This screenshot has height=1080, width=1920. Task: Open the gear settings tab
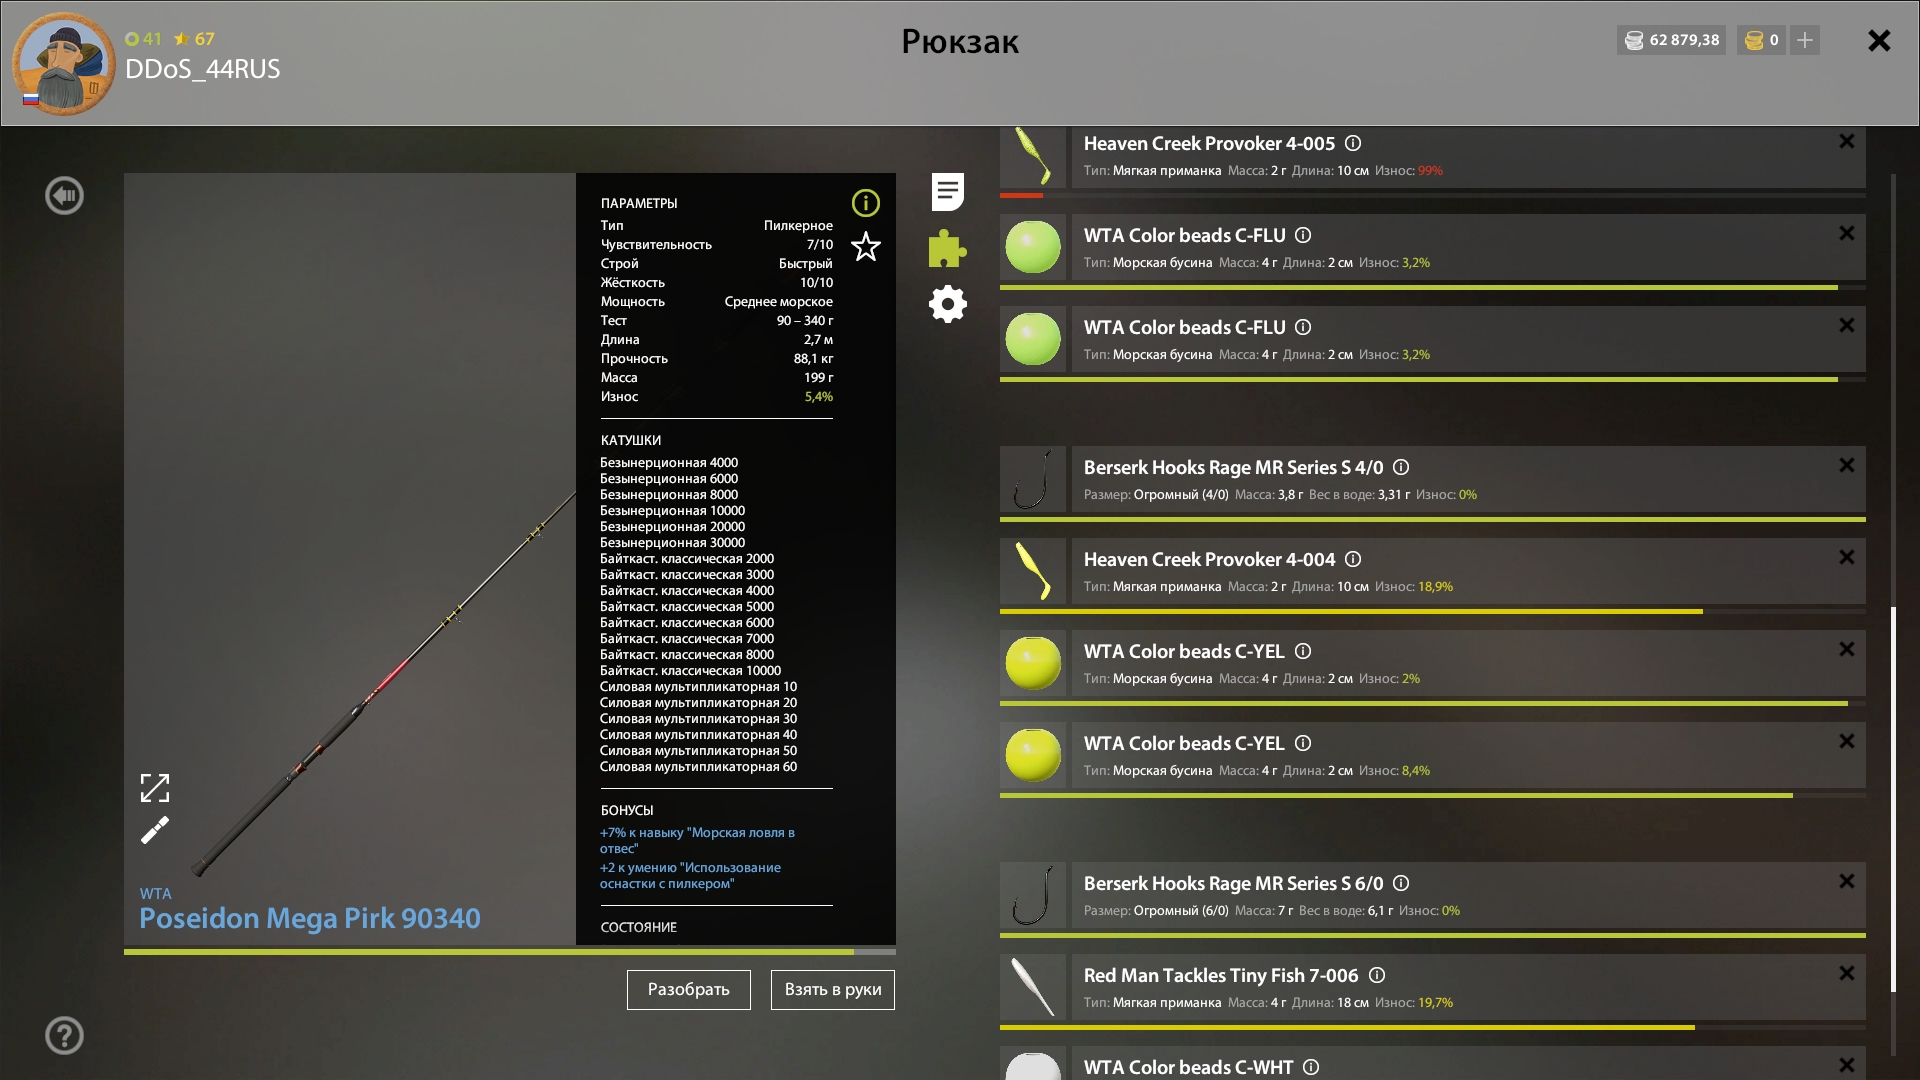pos(947,304)
